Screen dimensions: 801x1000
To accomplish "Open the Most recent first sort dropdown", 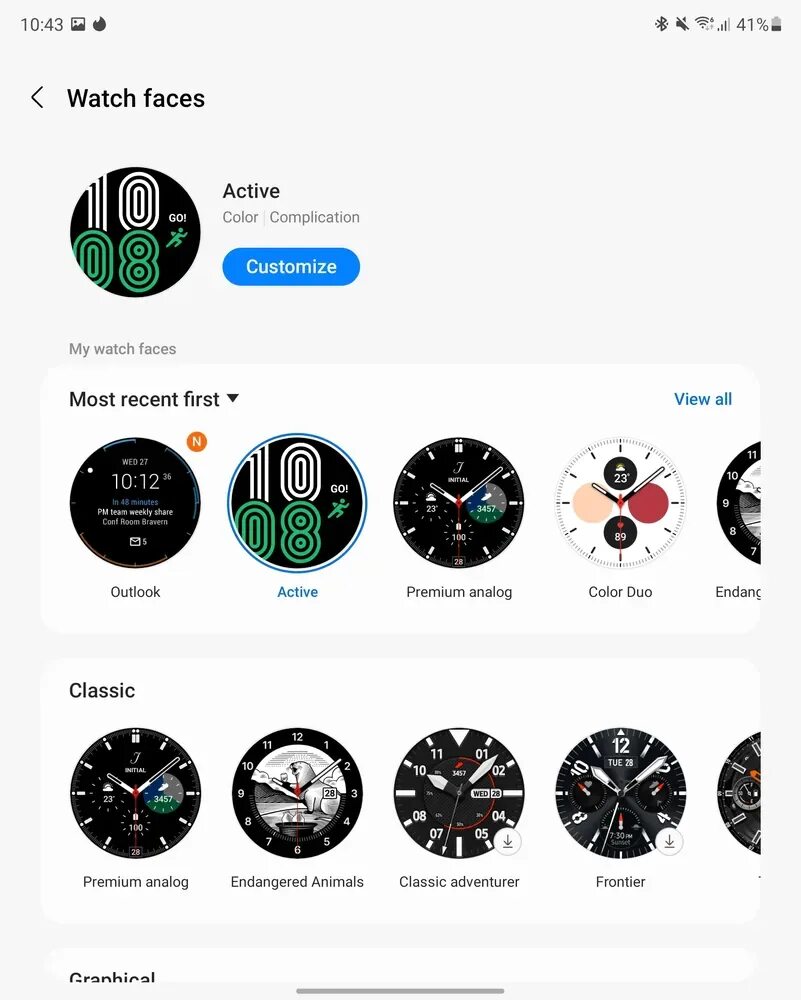I will click(154, 399).
